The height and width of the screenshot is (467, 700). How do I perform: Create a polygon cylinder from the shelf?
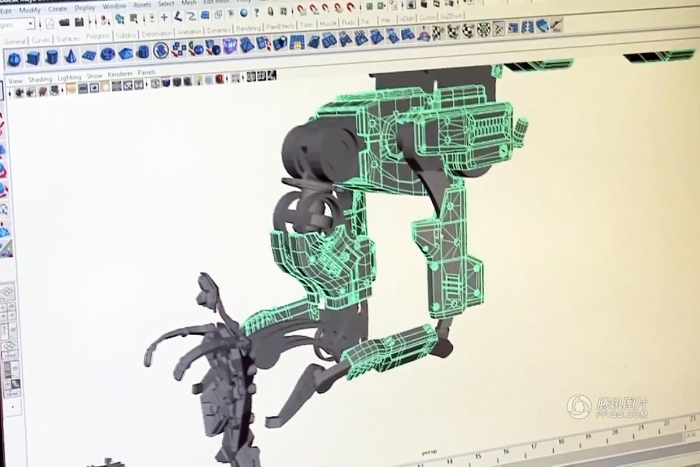[52, 57]
